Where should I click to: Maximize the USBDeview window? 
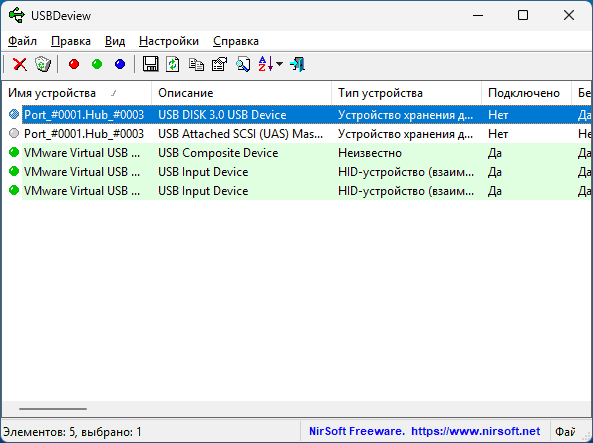[x=523, y=16]
